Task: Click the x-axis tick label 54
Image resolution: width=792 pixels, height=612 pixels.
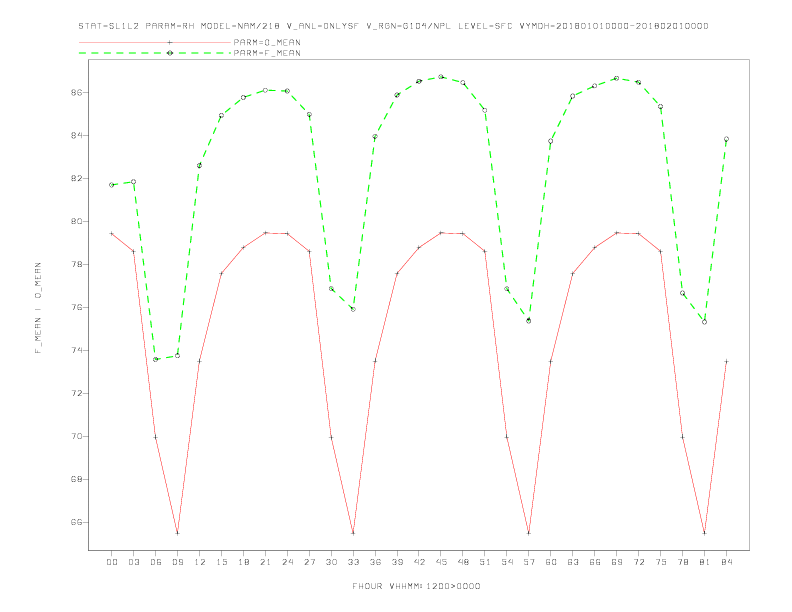Action: [507, 562]
